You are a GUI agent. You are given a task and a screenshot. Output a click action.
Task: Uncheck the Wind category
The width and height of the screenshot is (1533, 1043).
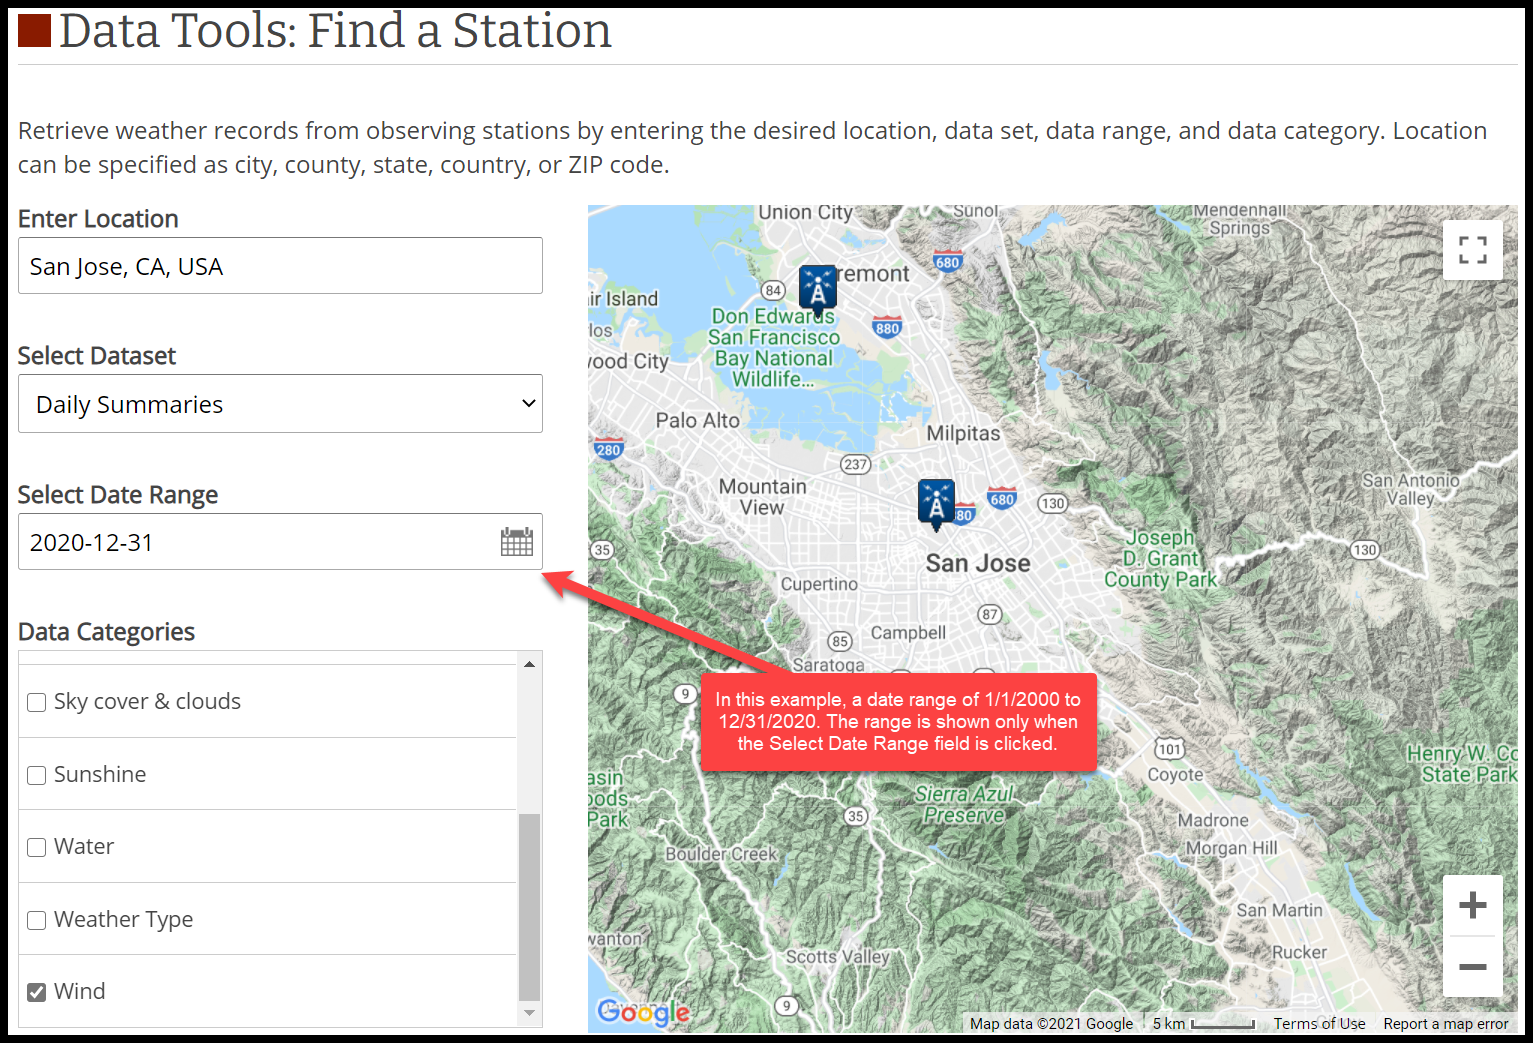(37, 992)
